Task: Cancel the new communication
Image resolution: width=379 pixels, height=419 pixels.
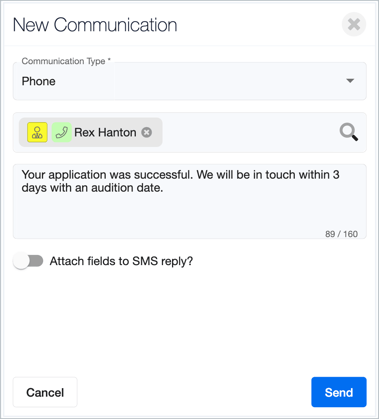Action: (x=45, y=392)
